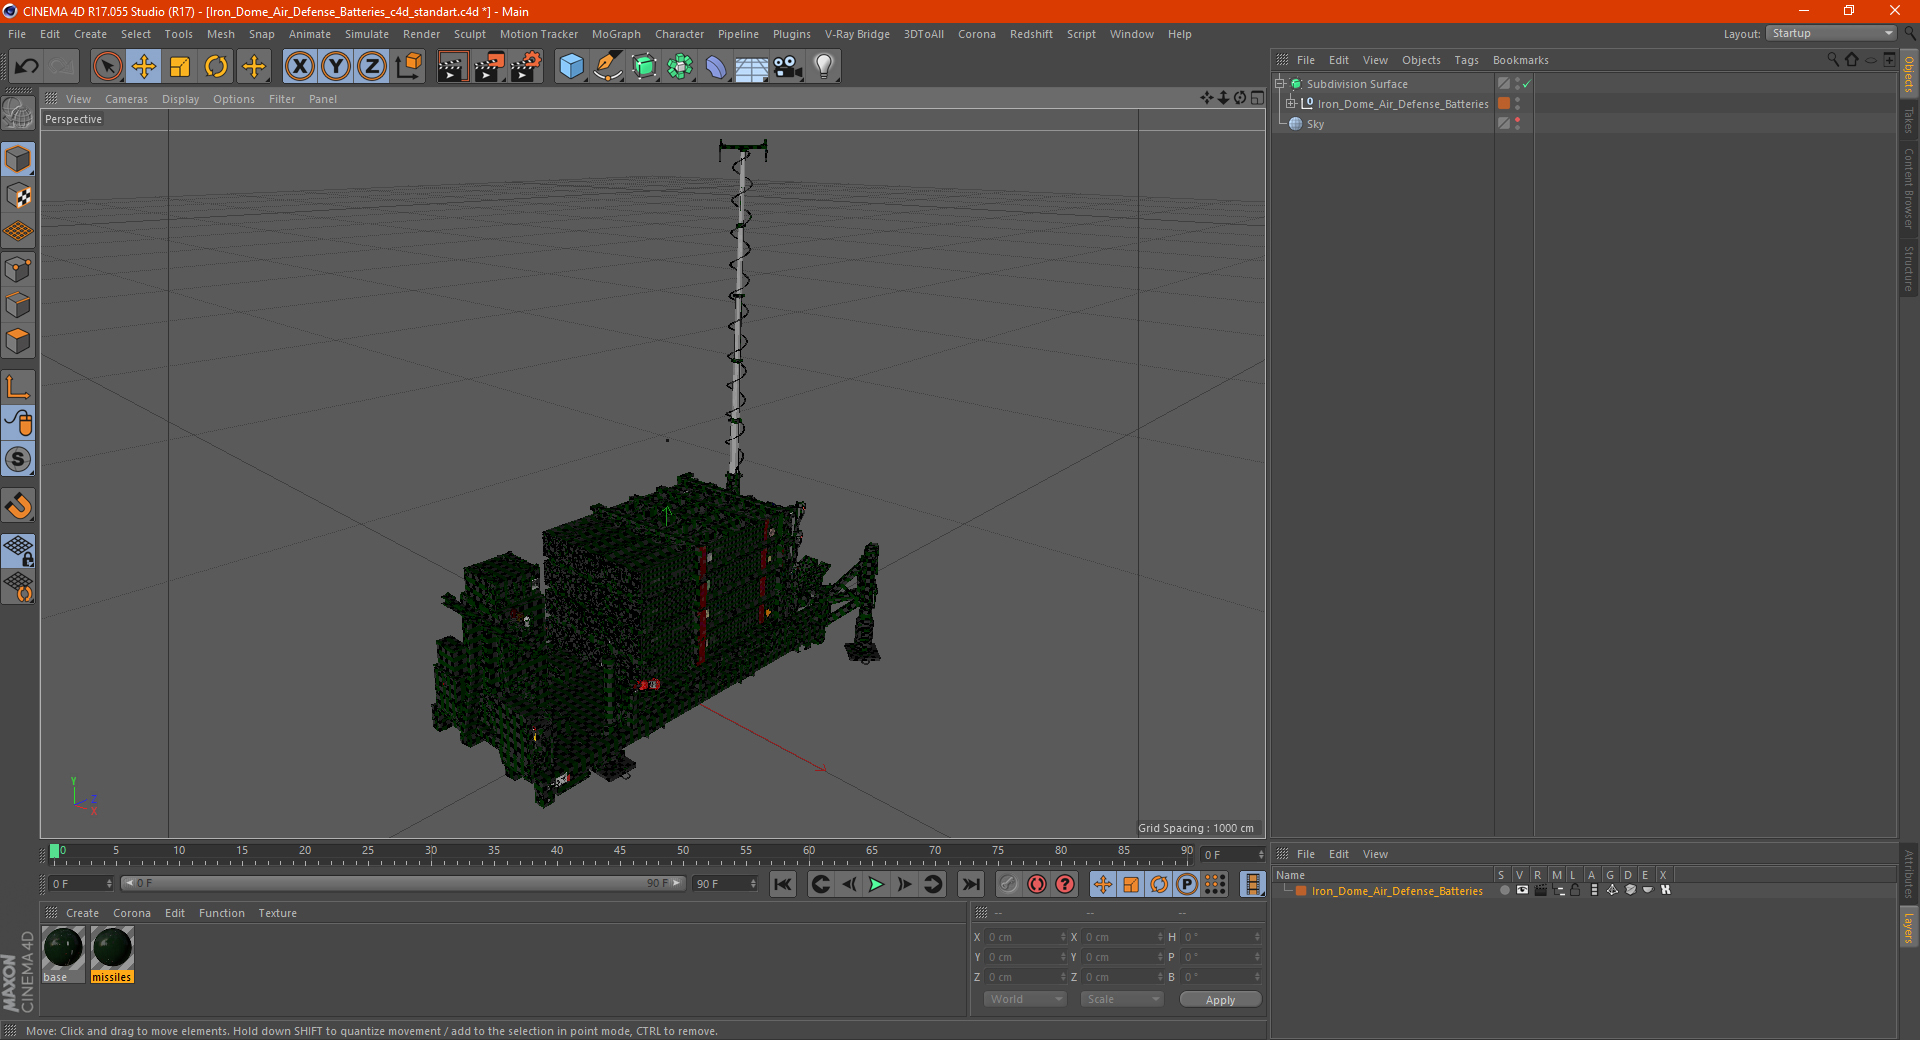Toggle Y axis lock
The image size is (1920, 1040).
tap(336, 67)
